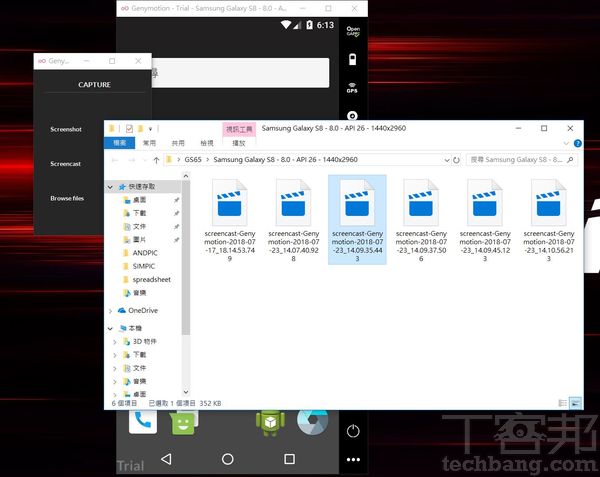Click the up-arrow folder navigation button
The height and width of the screenshot is (477, 600).
[155, 159]
